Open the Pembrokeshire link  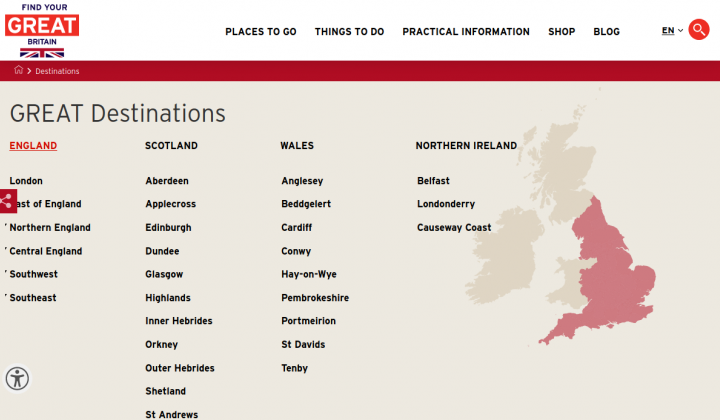pos(315,298)
